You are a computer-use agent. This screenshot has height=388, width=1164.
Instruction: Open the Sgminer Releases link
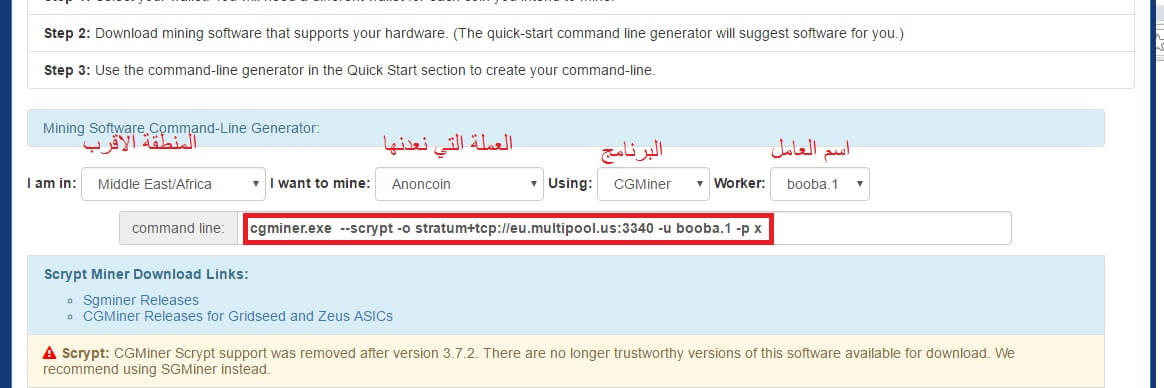pyautogui.click(x=141, y=300)
